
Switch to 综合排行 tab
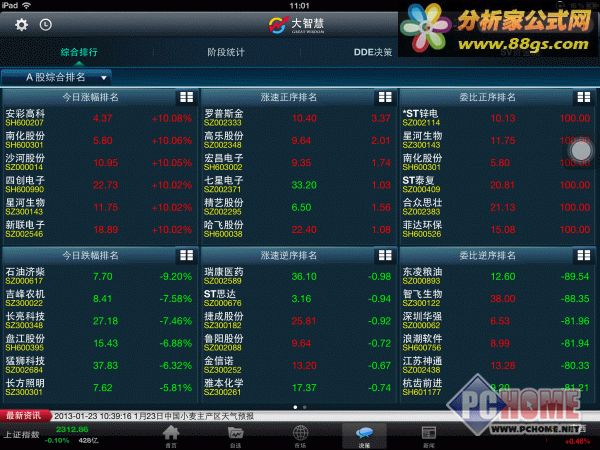click(79, 52)
